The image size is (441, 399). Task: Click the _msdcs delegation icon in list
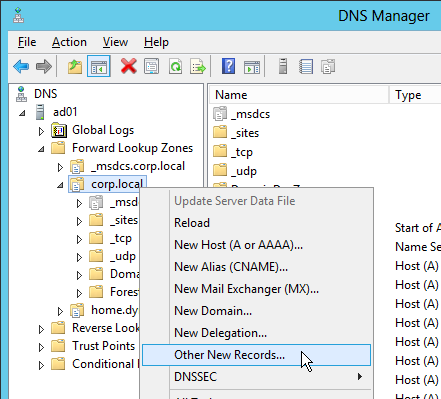point(220,114)
